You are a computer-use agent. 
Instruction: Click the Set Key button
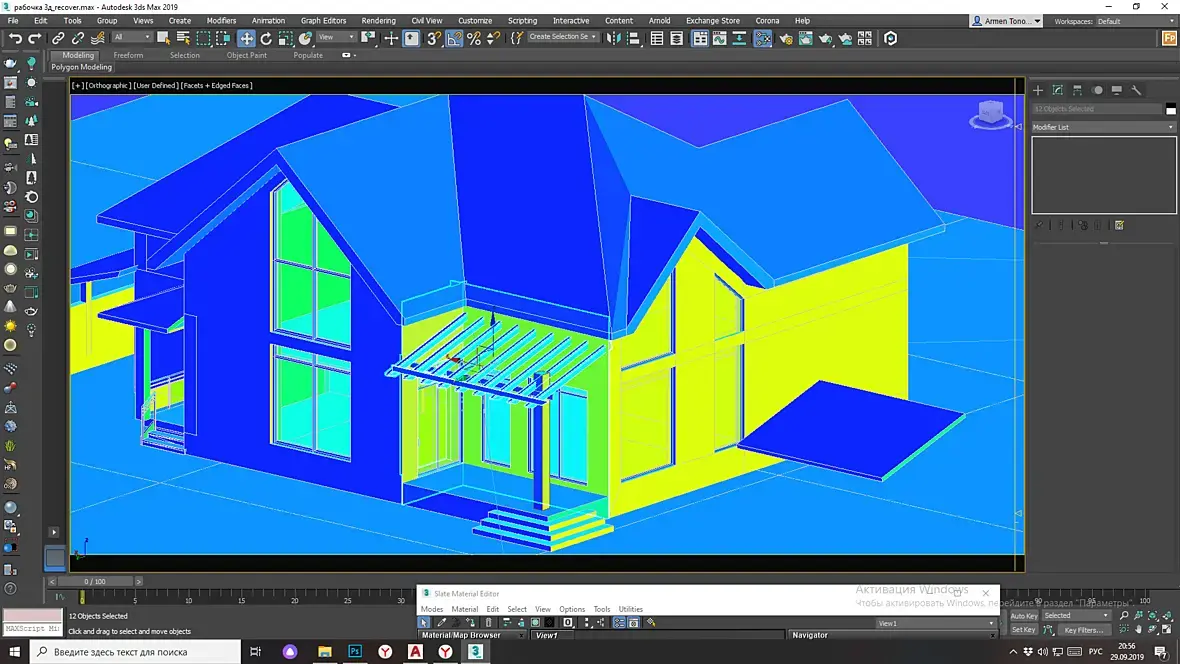pyautogui.click(x=1023, y=629)
